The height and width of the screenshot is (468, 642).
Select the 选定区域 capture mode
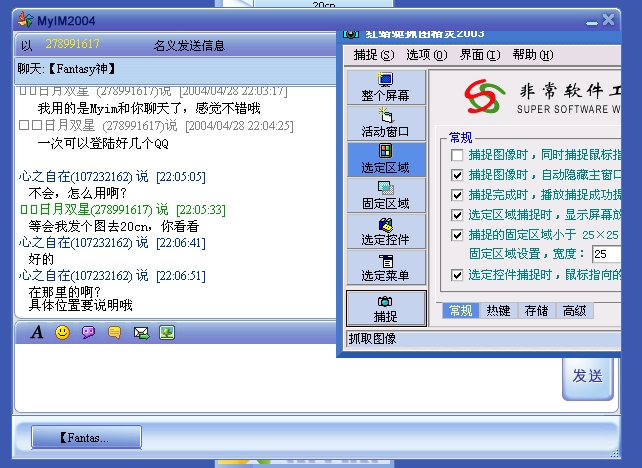point(386,159)
